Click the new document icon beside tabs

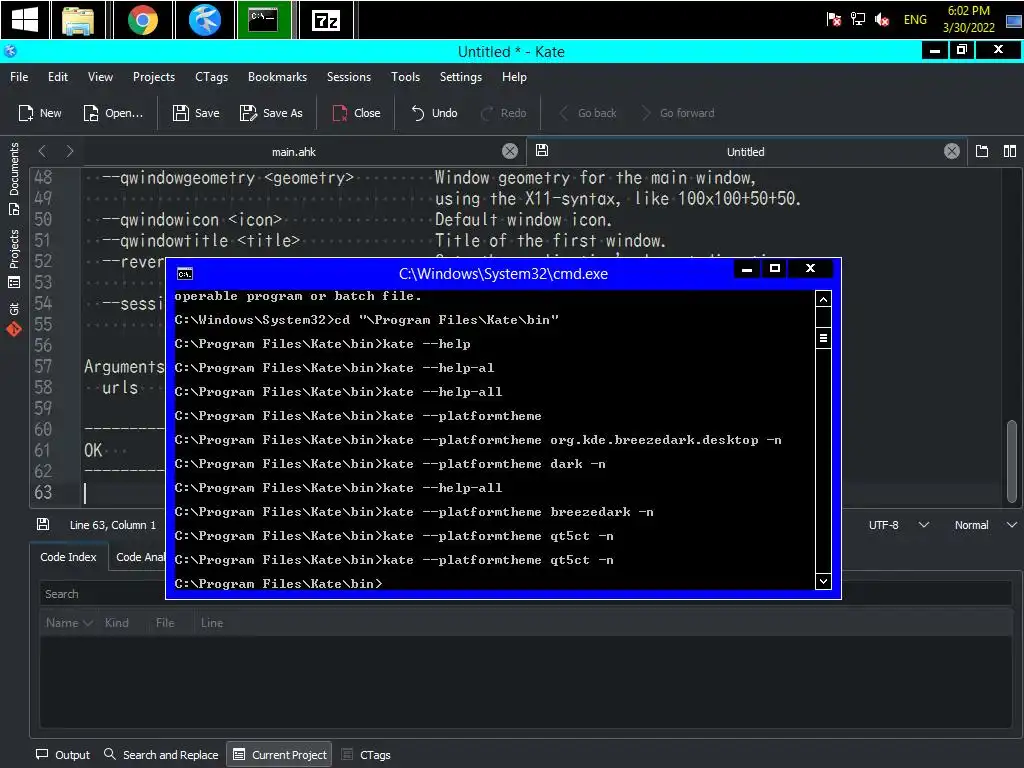[982, 152]
